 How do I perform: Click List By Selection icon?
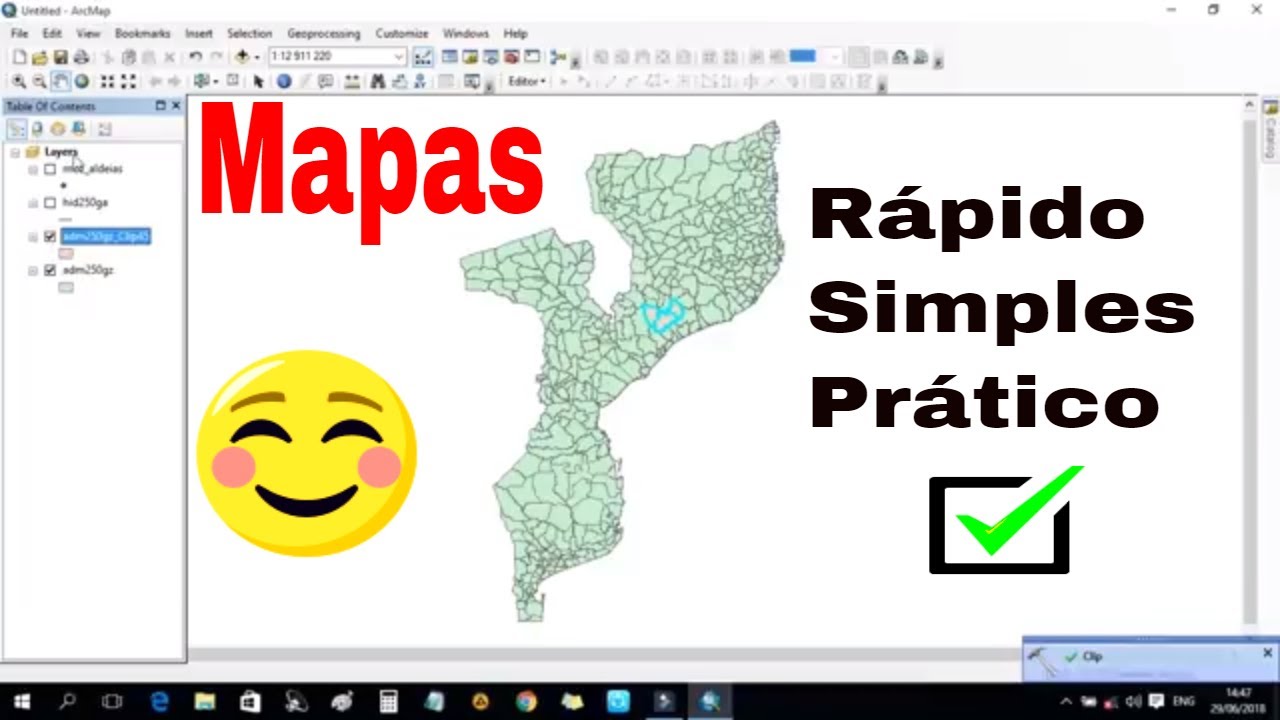(79, 128)
